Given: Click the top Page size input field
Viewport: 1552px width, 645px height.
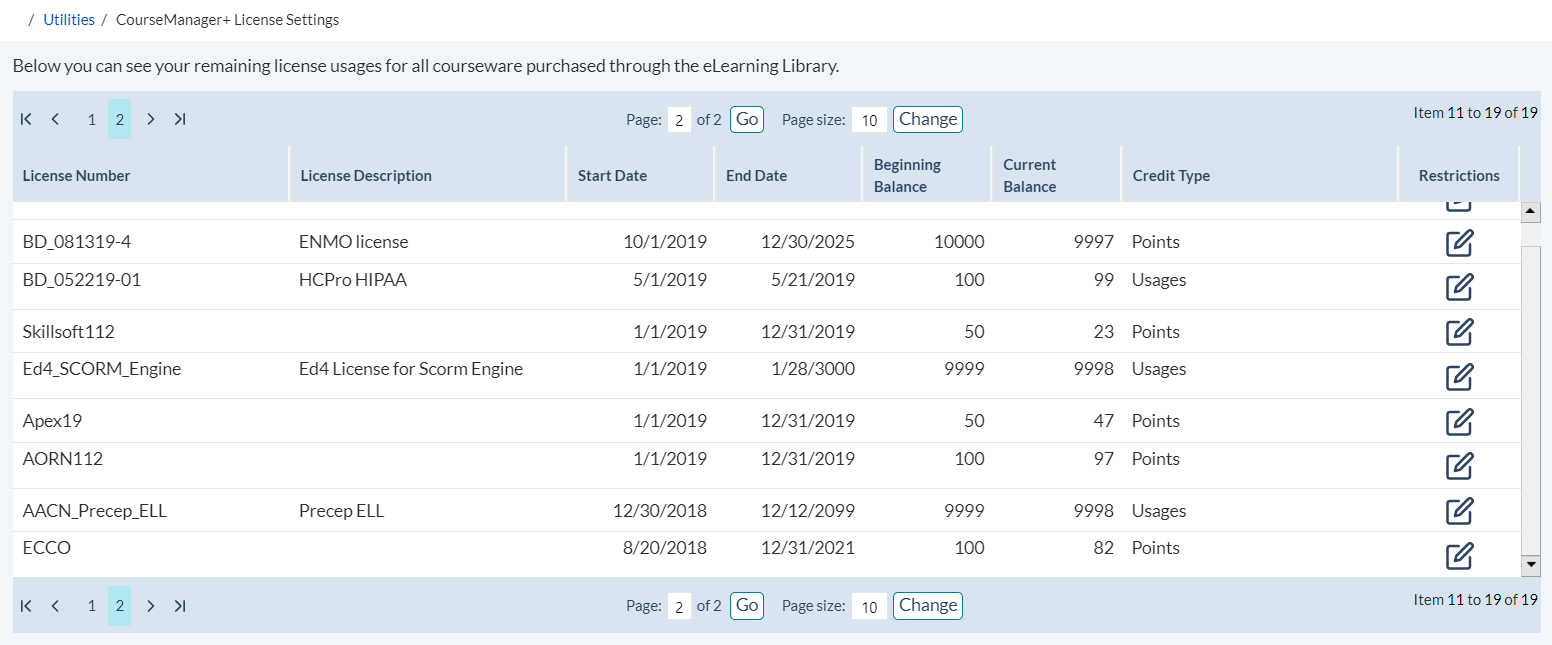Looking at the screenshot, I should point(869,120).
